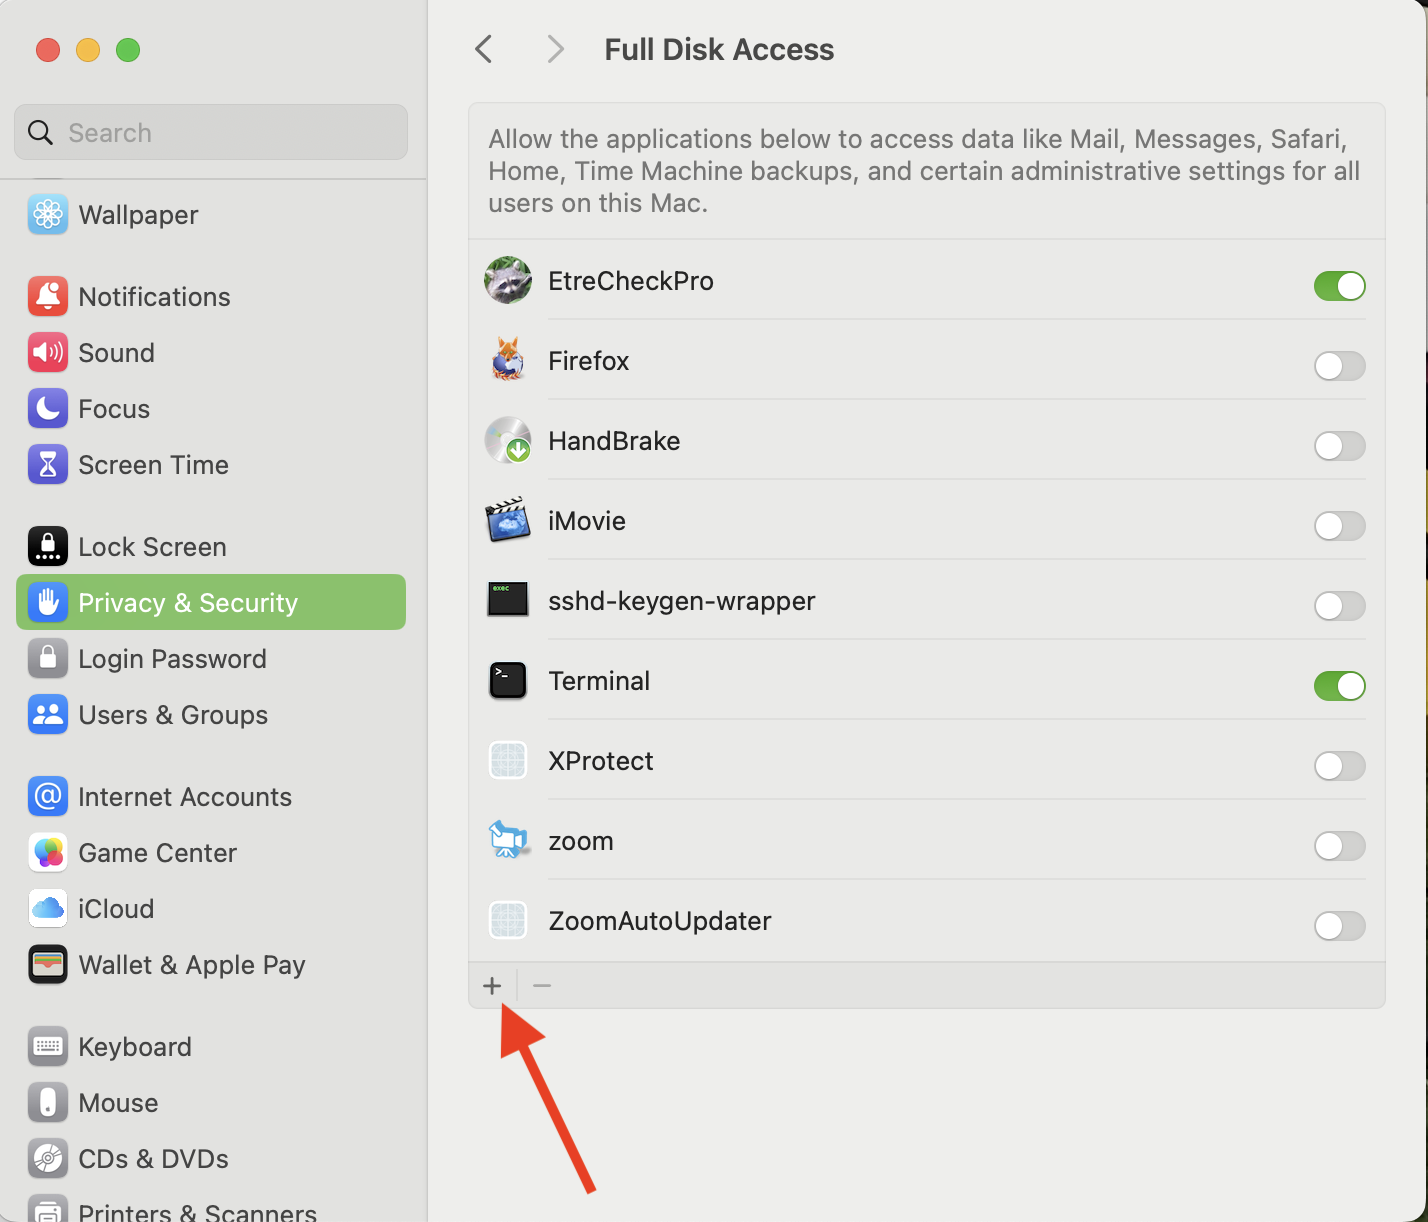Open Screen Time settings
Screen dimensions: 1428x1222
[211, 465]
